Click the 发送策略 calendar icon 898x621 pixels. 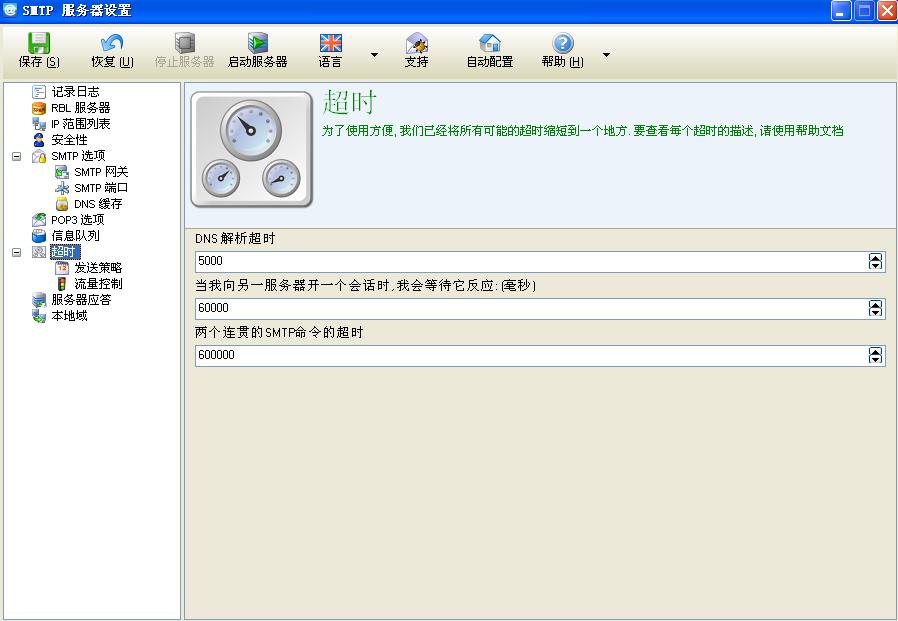click(x=62, y=268)
